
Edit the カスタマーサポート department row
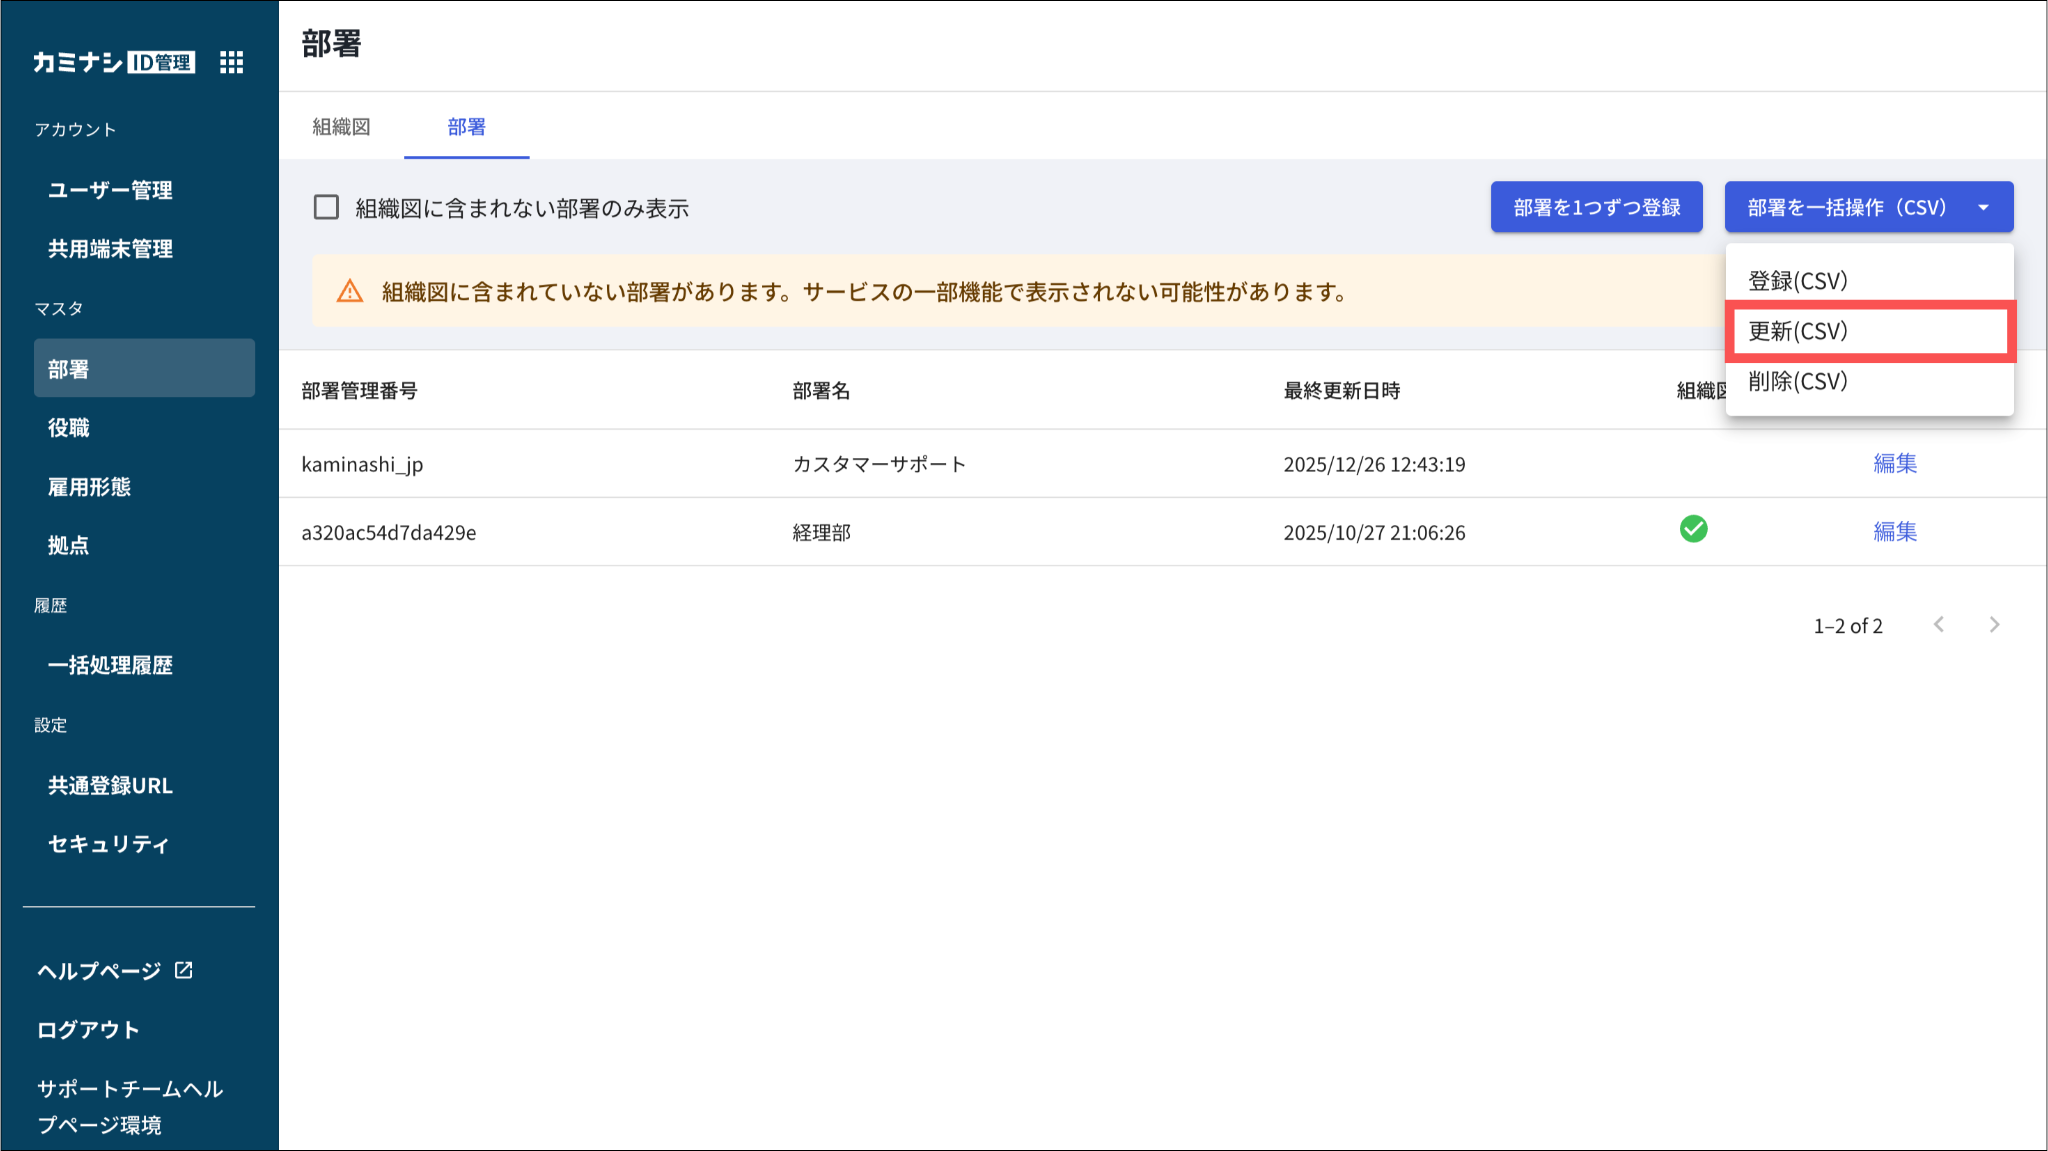(x=1894, y=463)
